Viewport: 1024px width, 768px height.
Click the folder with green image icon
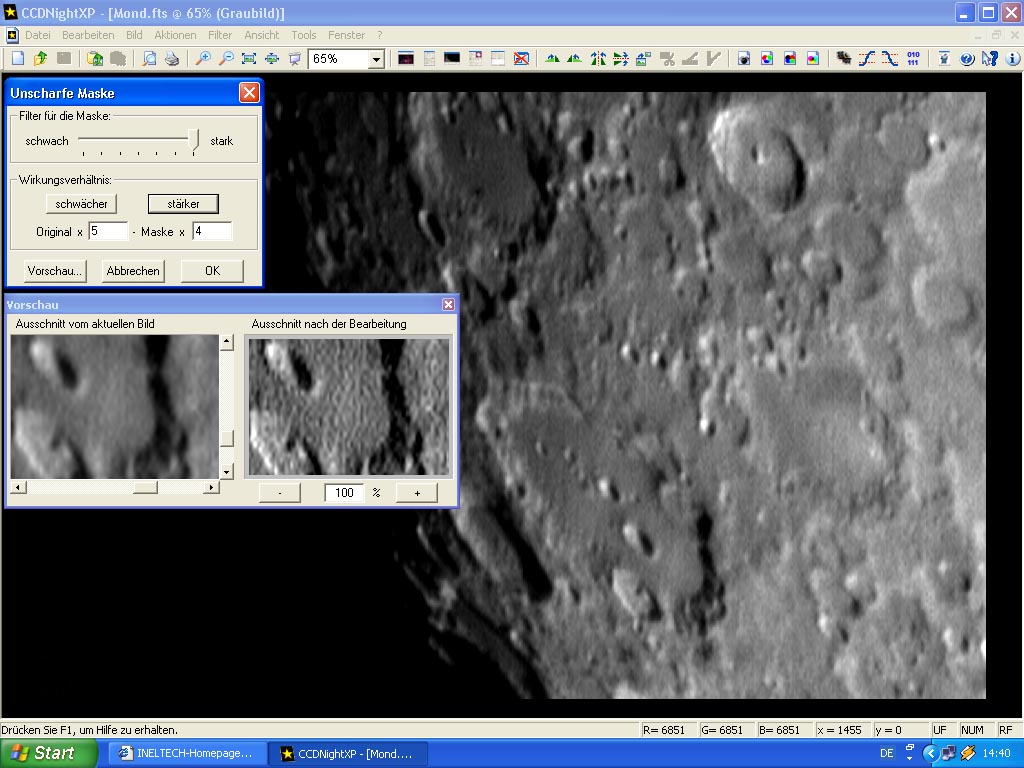(x=95, y=59)
